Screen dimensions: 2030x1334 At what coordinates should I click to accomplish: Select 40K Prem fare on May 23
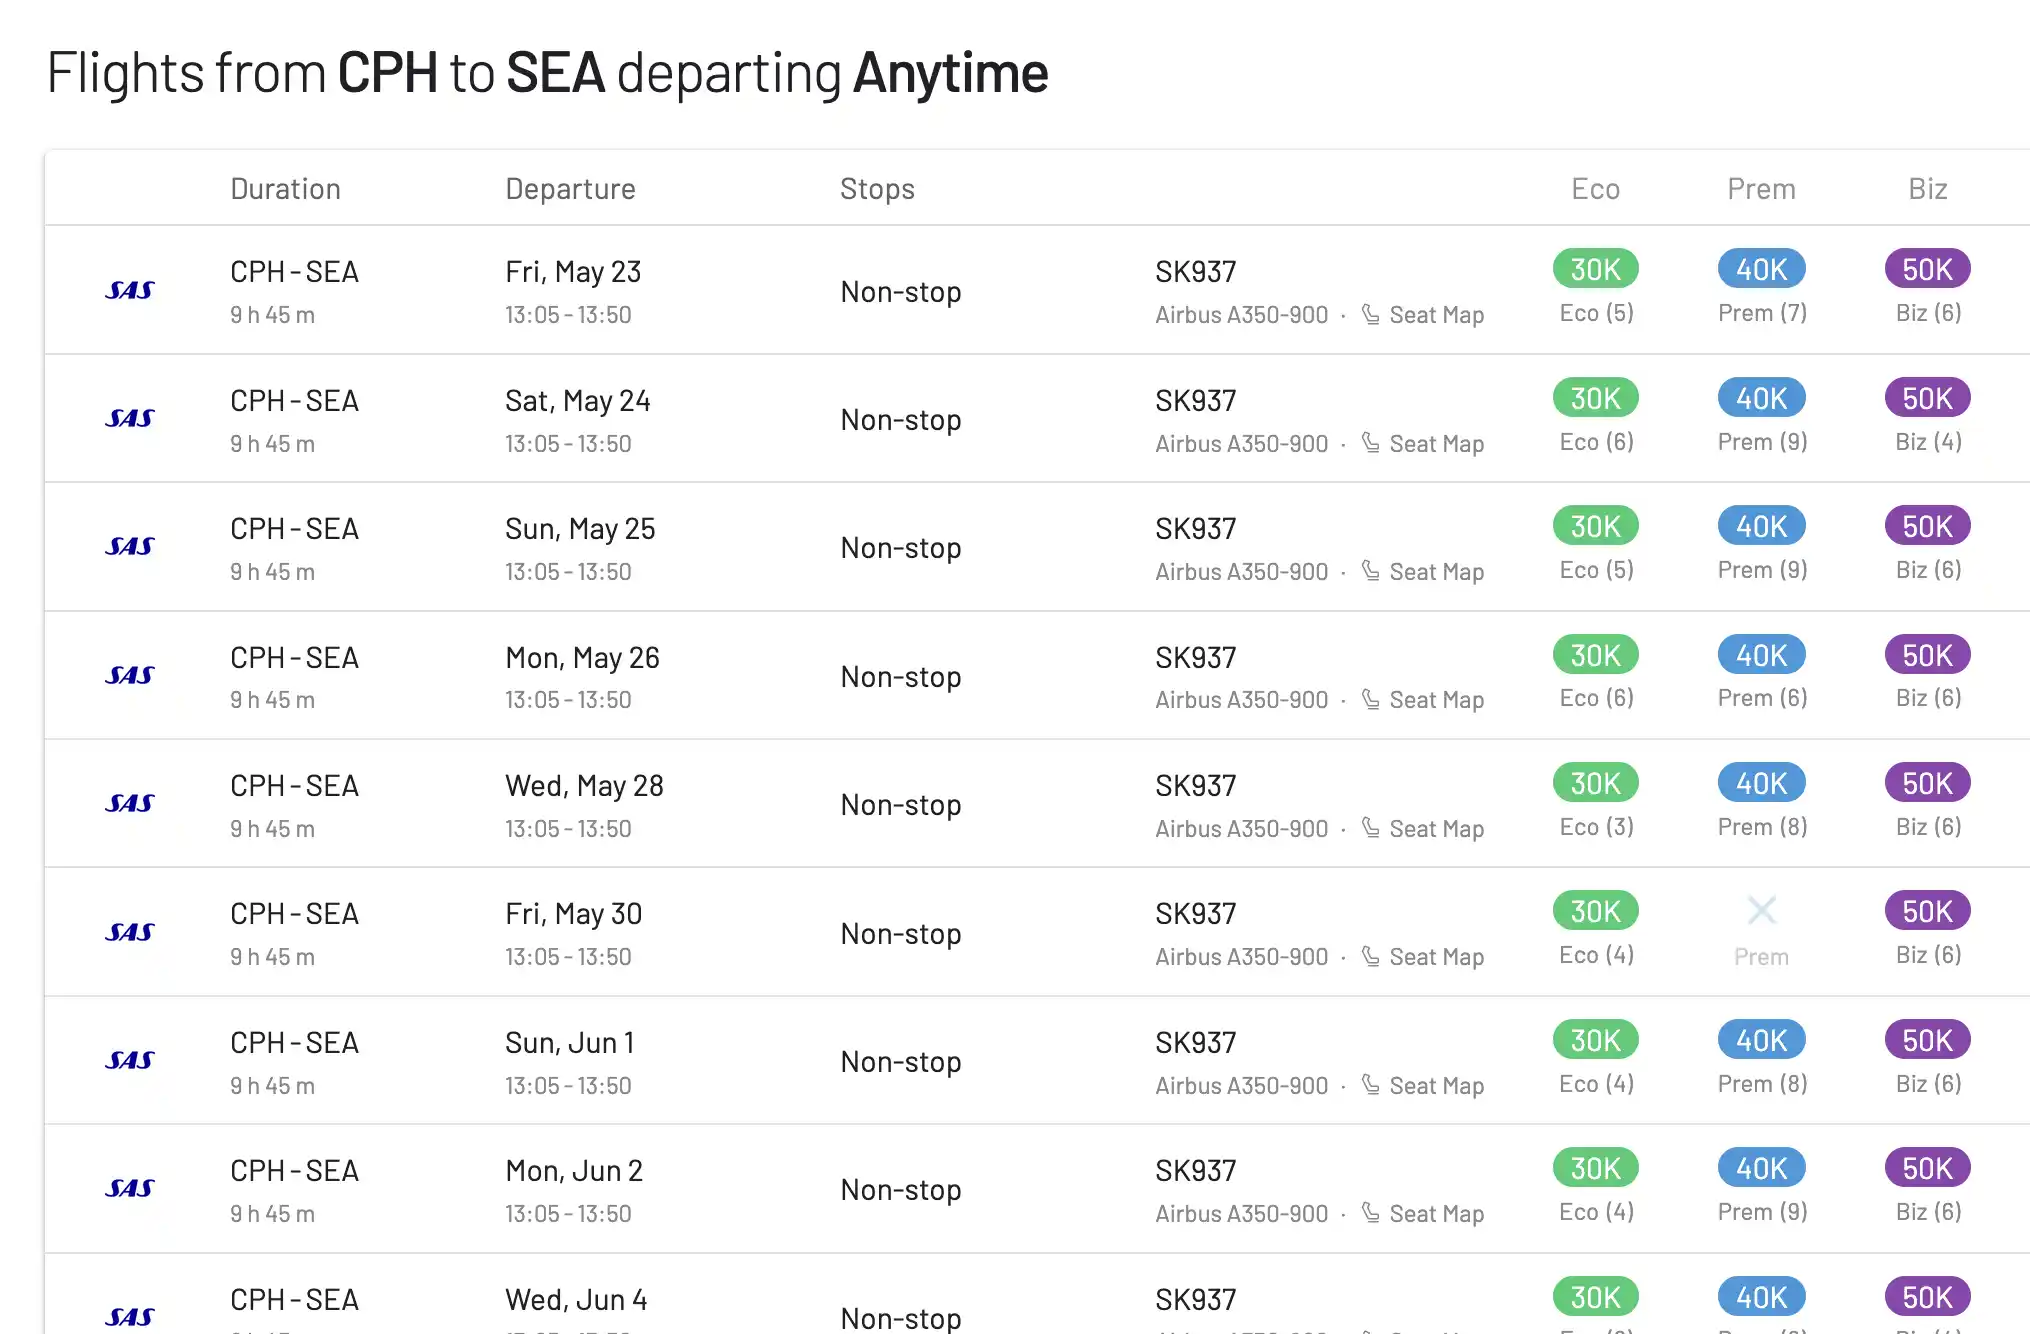[x=1762, y=269]
